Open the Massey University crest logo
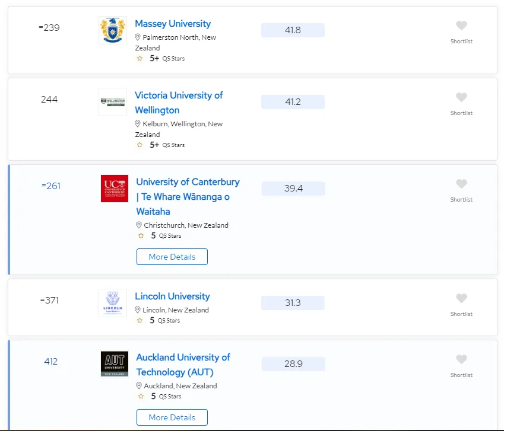Image resolution: width=506 pixels, height=439 pixels. tap(113, 30)
